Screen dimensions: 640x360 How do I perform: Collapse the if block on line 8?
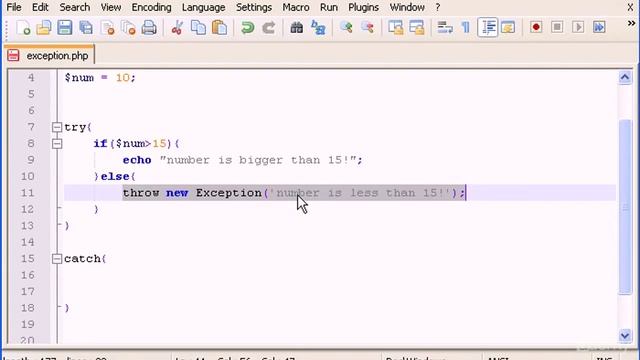coord(57,144)
